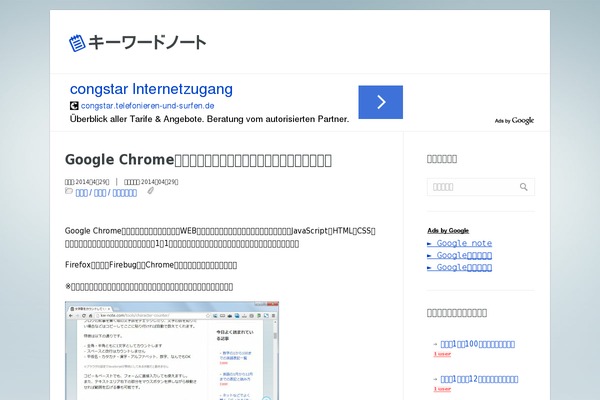
Task: Click the Chrome browser screenshot thumbnail
Action: click(x=172, y=351)
